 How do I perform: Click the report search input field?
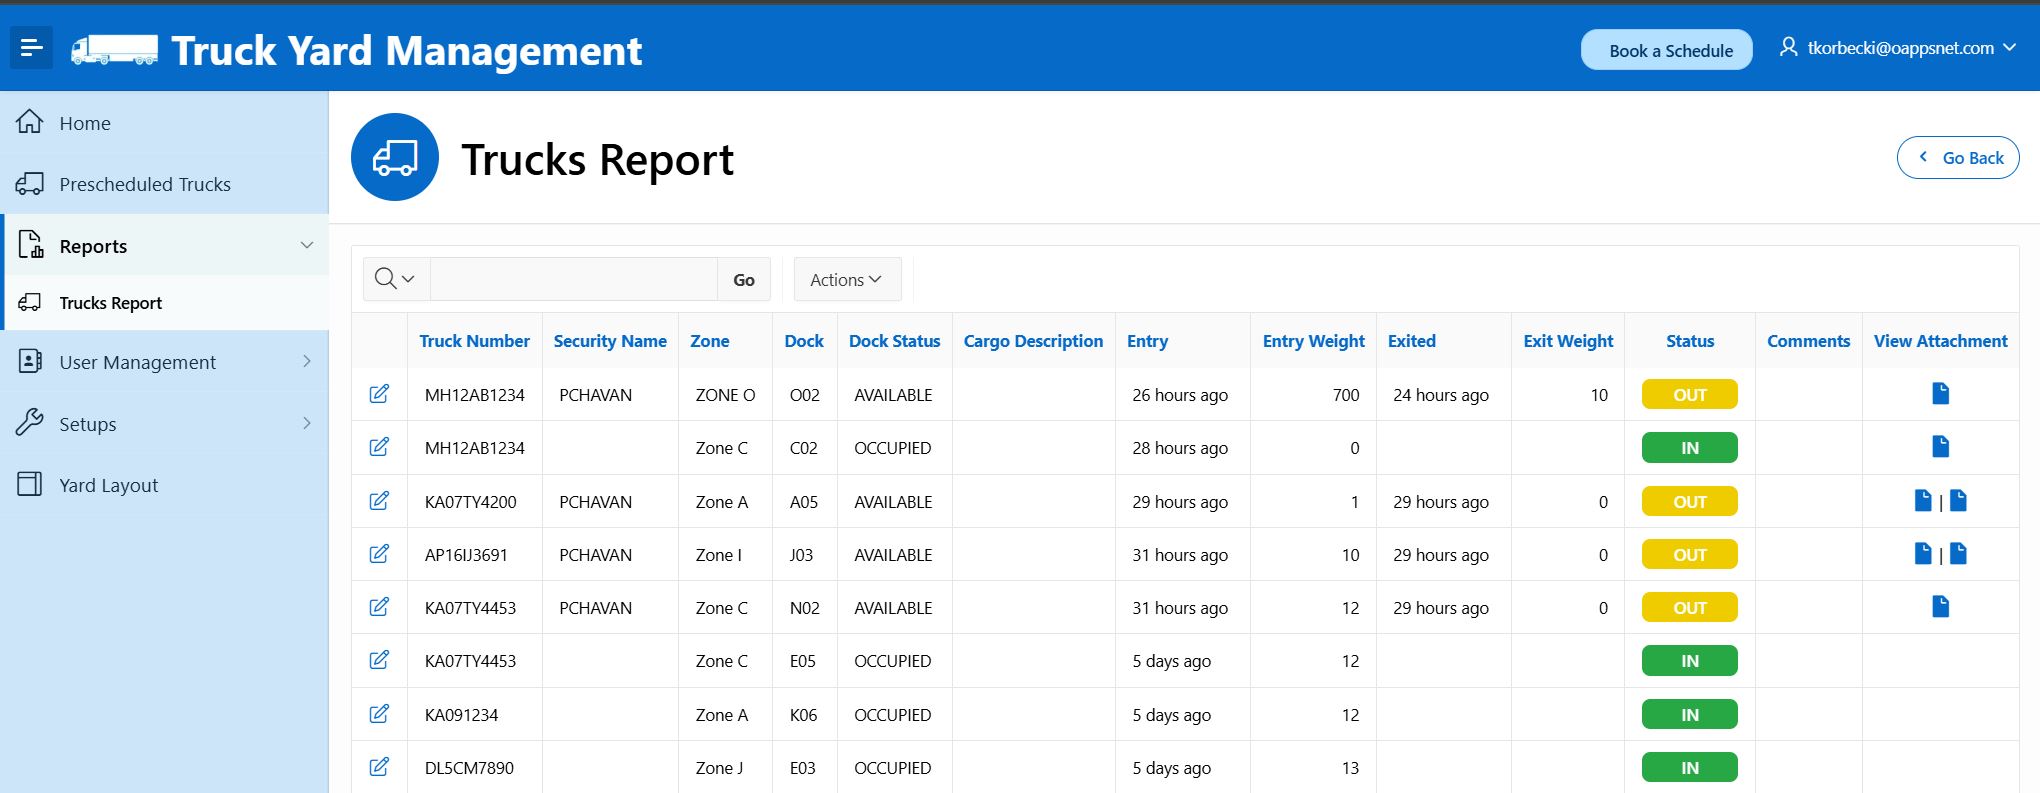point(573,280)
